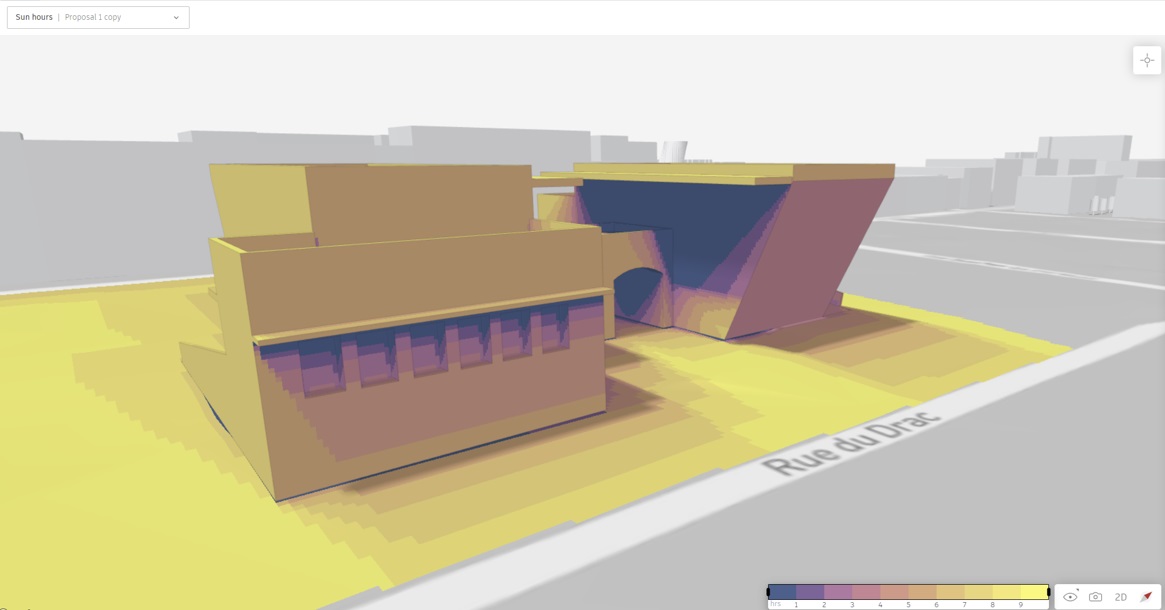Toggle analysis layer visibility with the eye icon
Viewport: 1165px width, 610px height.
[x=1070, y=597]
